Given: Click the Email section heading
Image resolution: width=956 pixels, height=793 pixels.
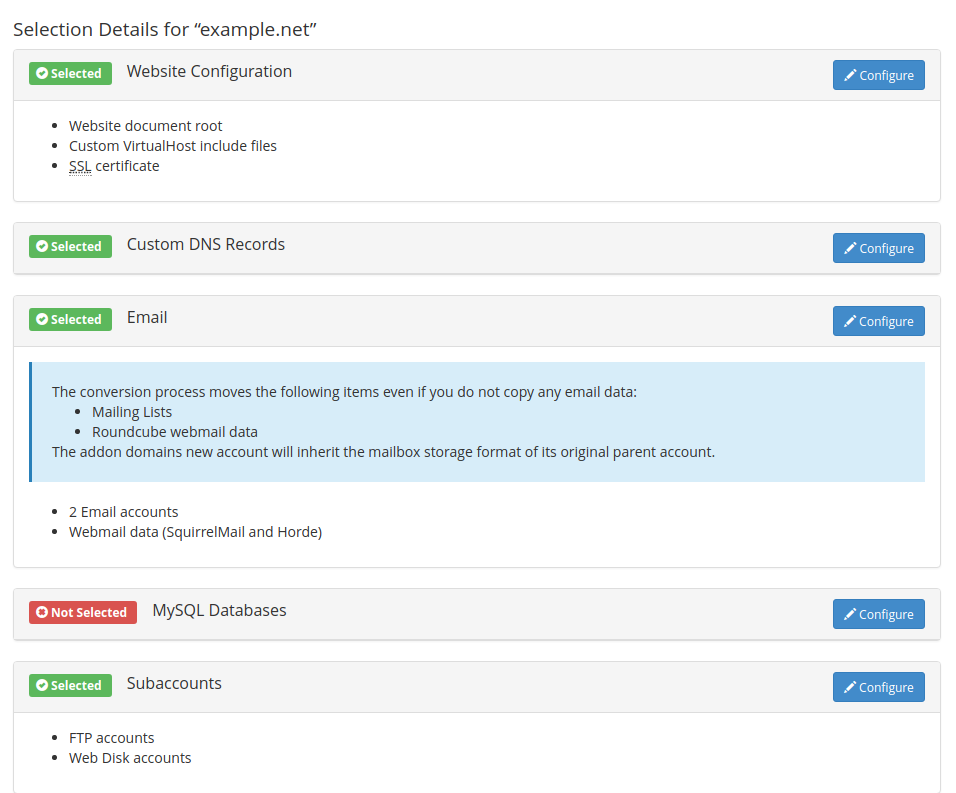Looking at the screenshot, I should (x=147, y=317).
